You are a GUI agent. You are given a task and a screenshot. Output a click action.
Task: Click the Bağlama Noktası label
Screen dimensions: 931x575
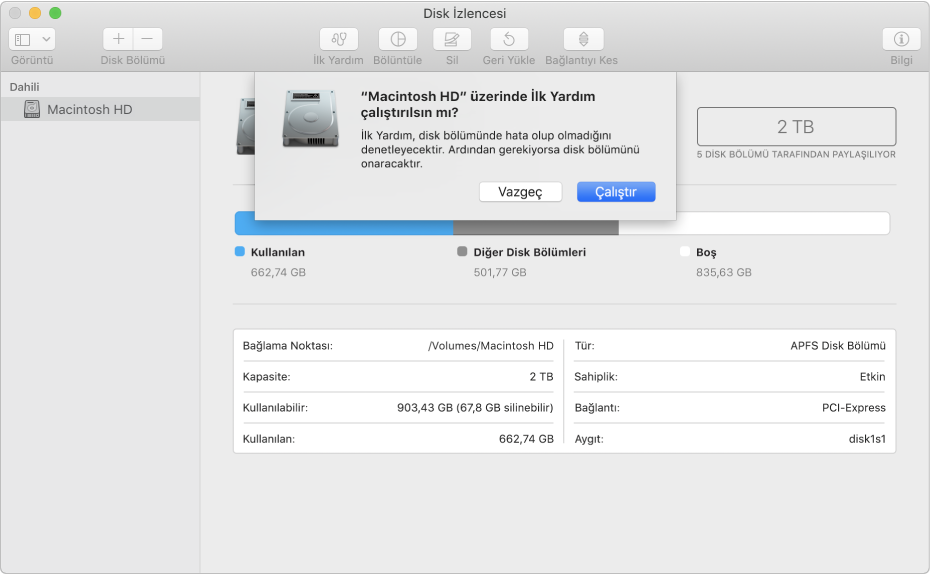[x=287, y=346]
